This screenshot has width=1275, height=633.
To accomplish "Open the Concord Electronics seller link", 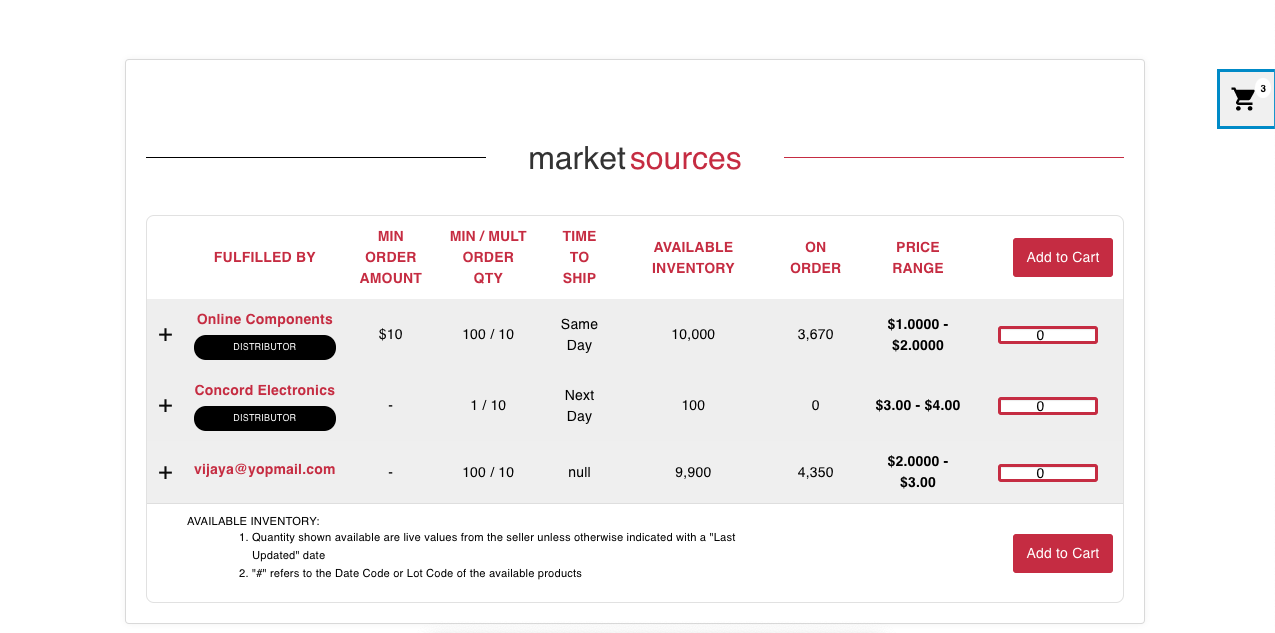I will (265, 391).
